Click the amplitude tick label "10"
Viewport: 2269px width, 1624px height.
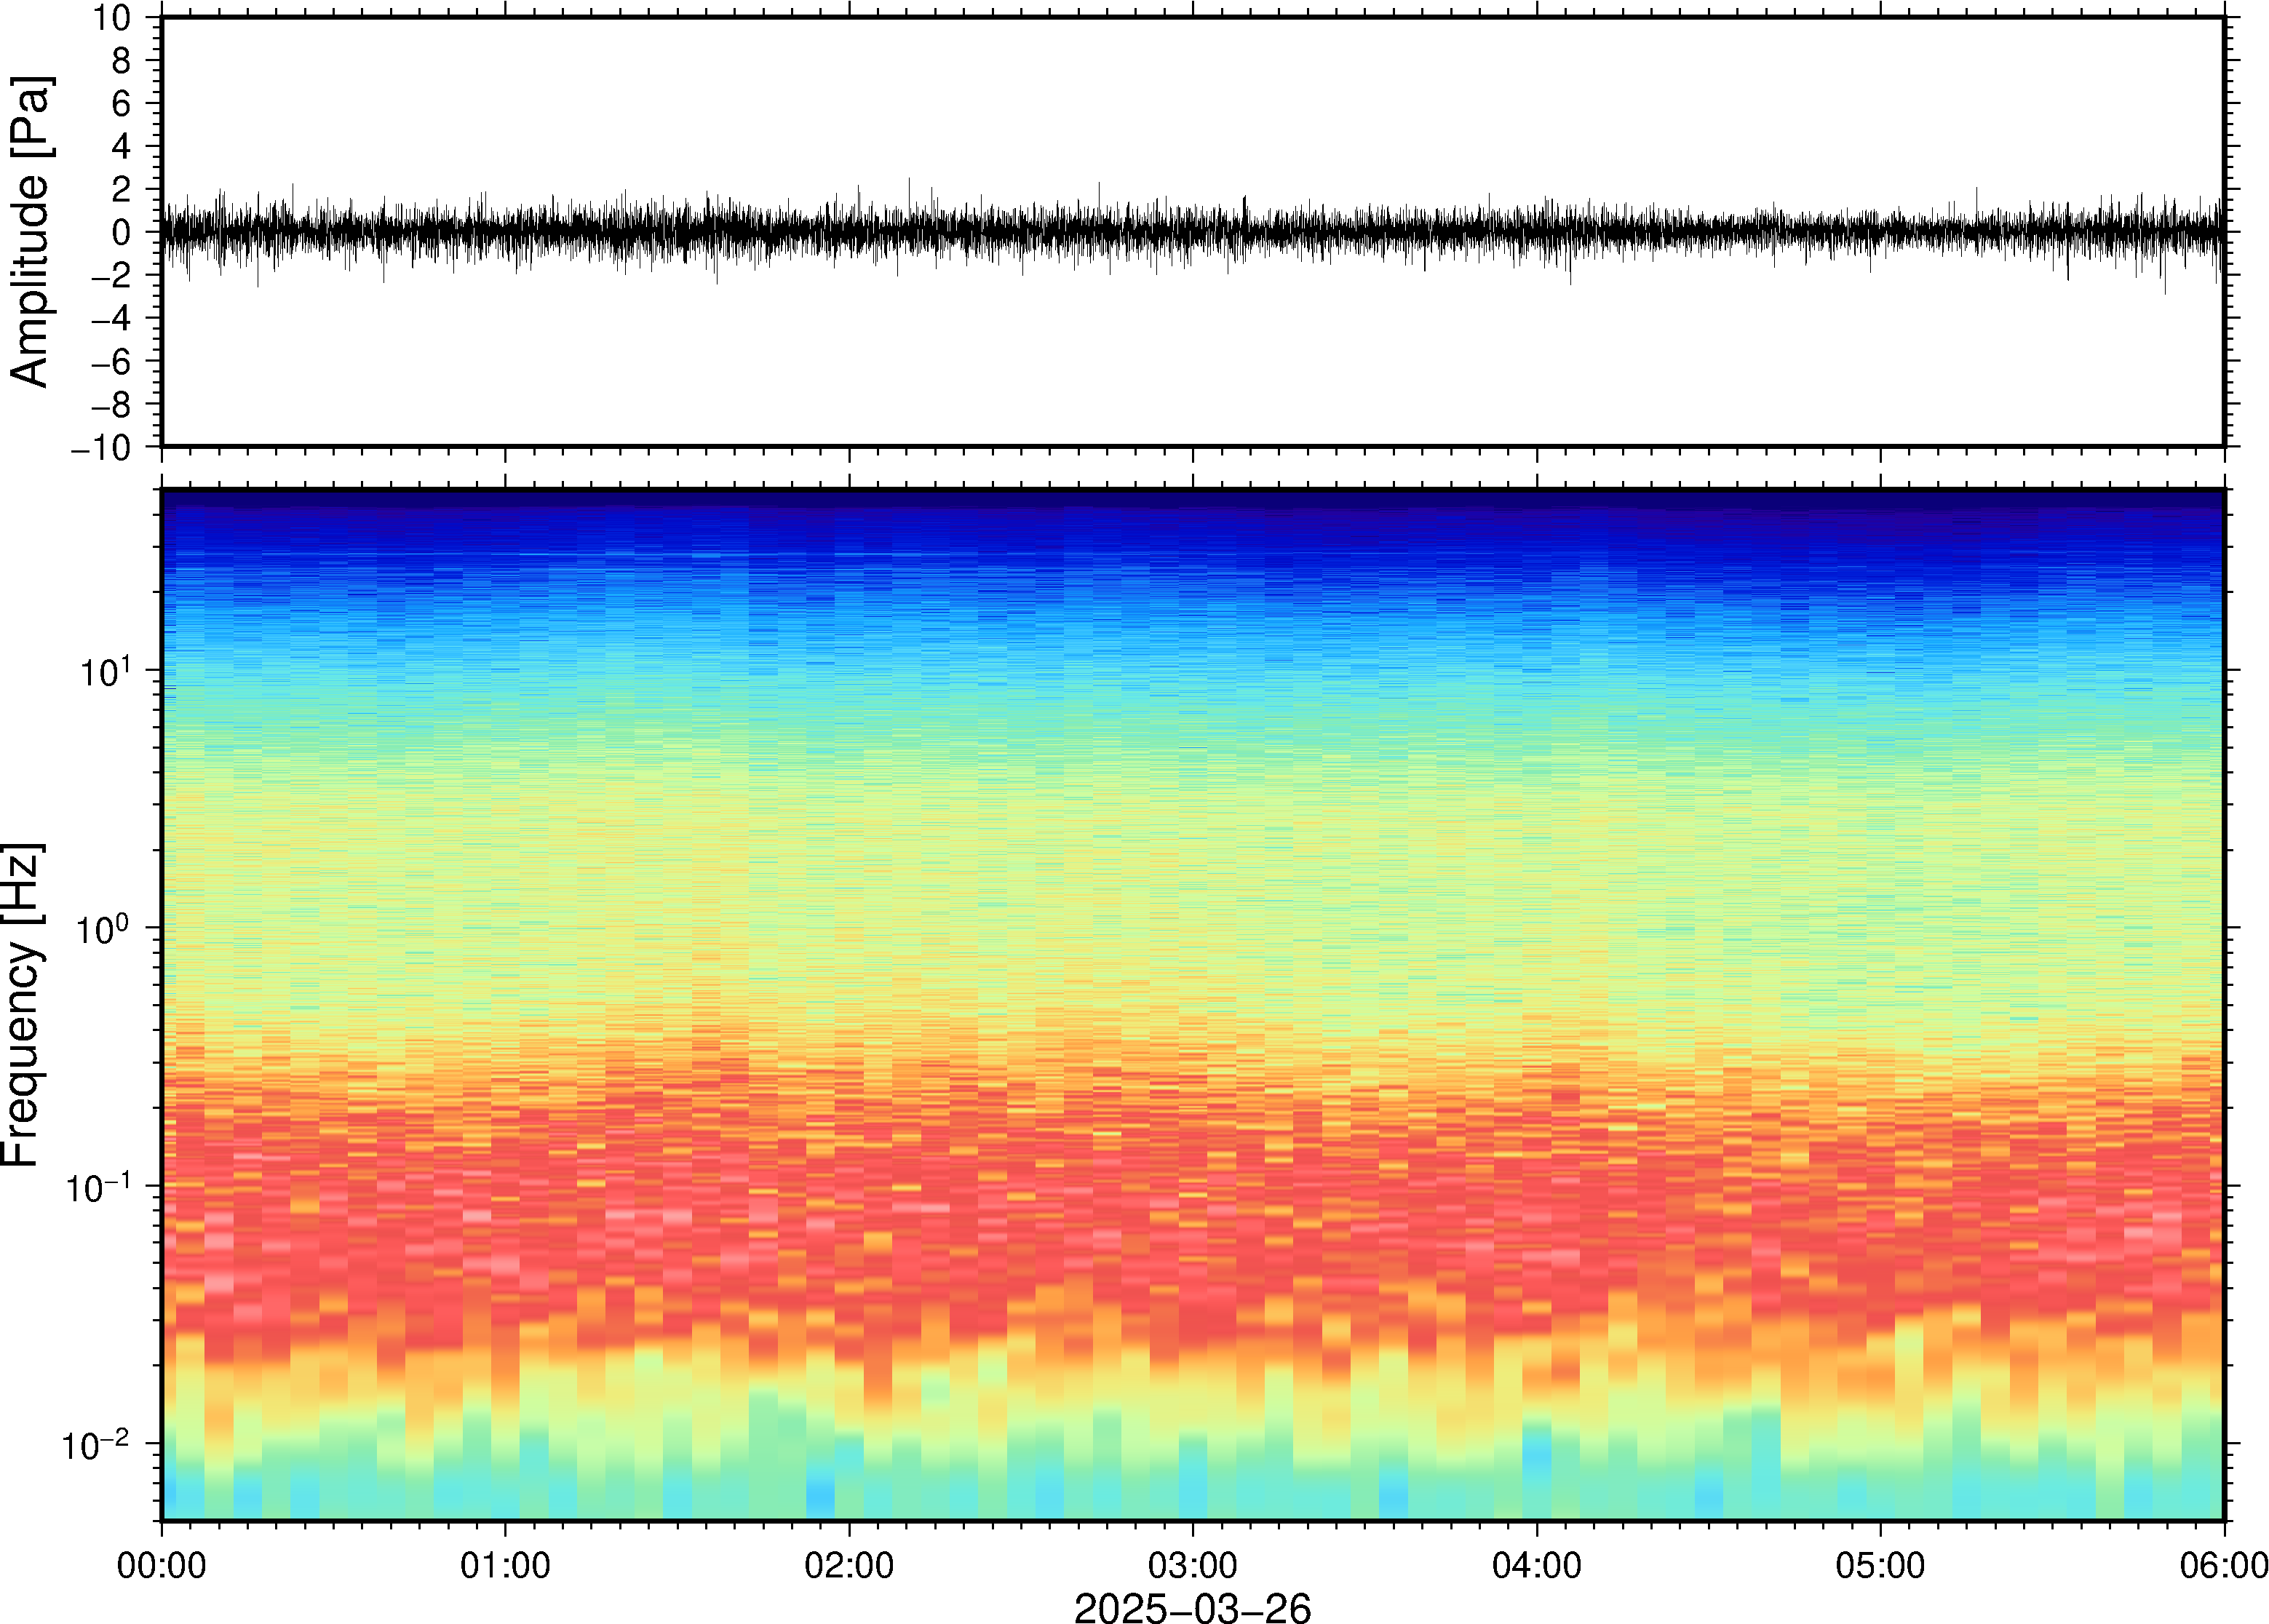coord(112,17)
